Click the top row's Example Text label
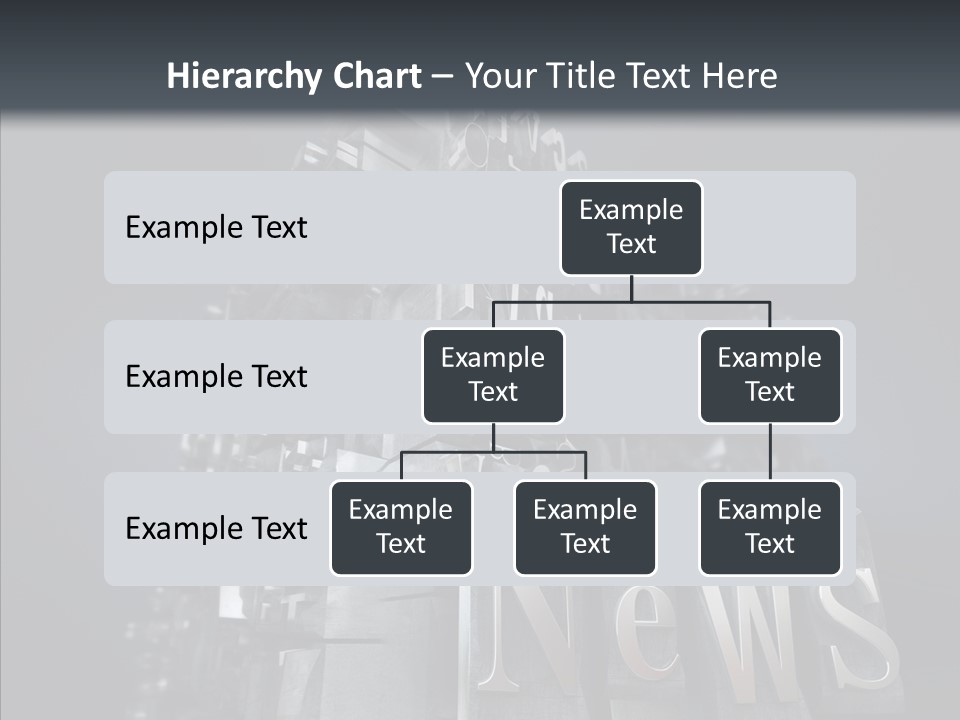The height and width of the screenshot is (720, 960). pos(216,228)
